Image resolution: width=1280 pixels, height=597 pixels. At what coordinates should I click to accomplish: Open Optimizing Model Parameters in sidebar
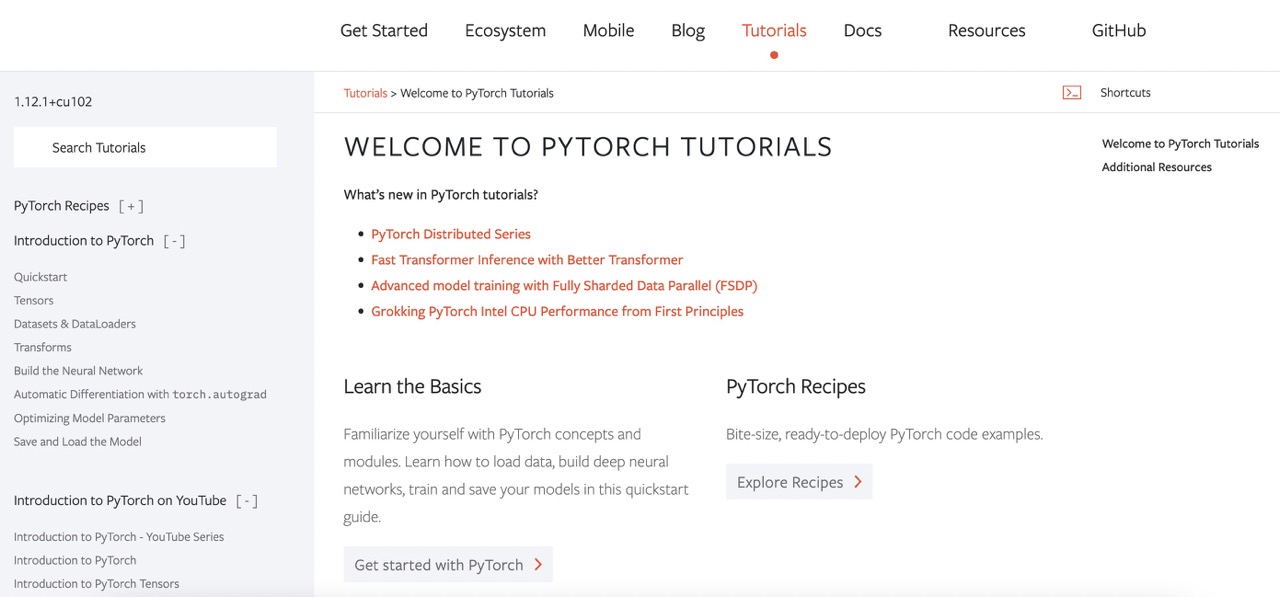pos(90,418)
